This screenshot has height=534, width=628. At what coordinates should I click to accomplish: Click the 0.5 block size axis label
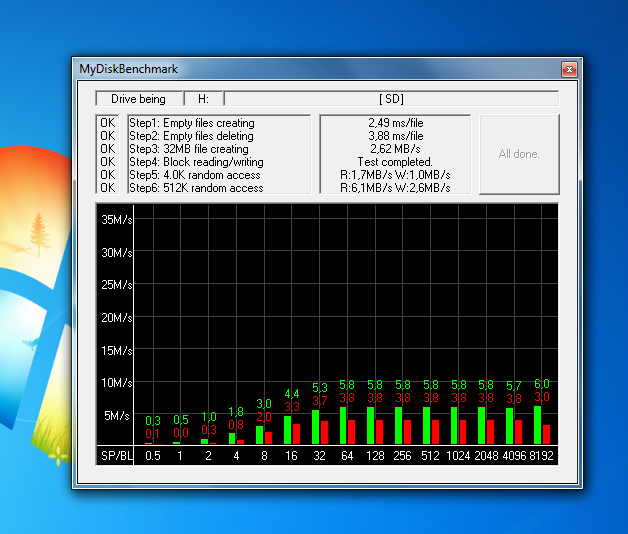[152, 456]
